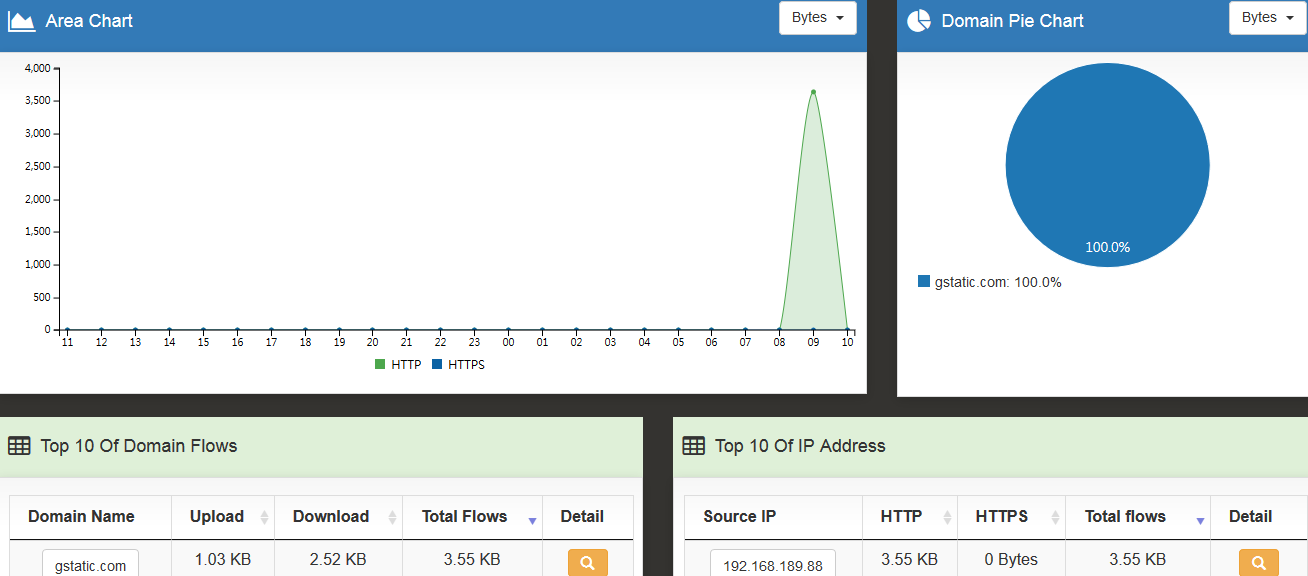Toggle HTTPS series in chart legend
The image size is (1308, 576).
(x=458, y=365)
